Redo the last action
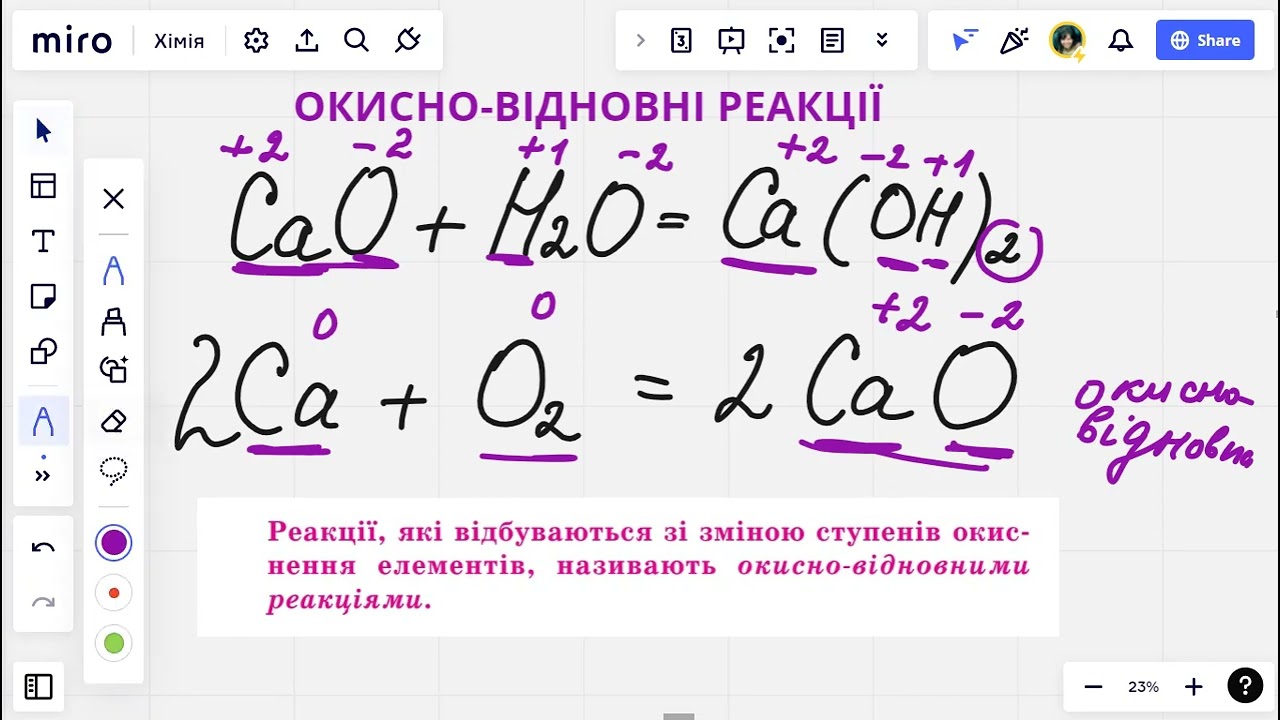Viewport: 1280px width, 720px height. click(x=43, y=602)
